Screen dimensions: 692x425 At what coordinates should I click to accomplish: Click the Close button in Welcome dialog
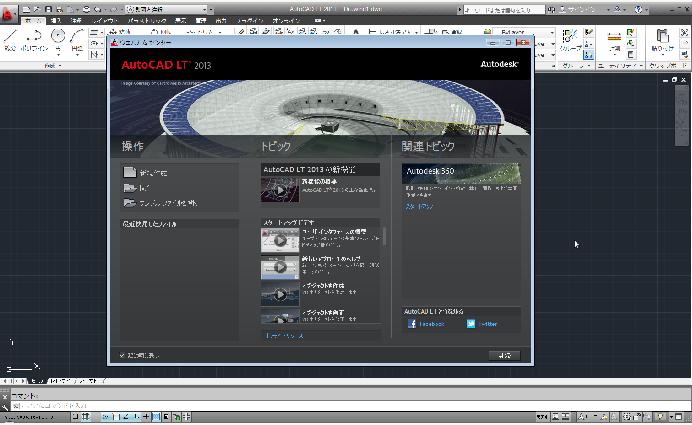click(504, 355)
